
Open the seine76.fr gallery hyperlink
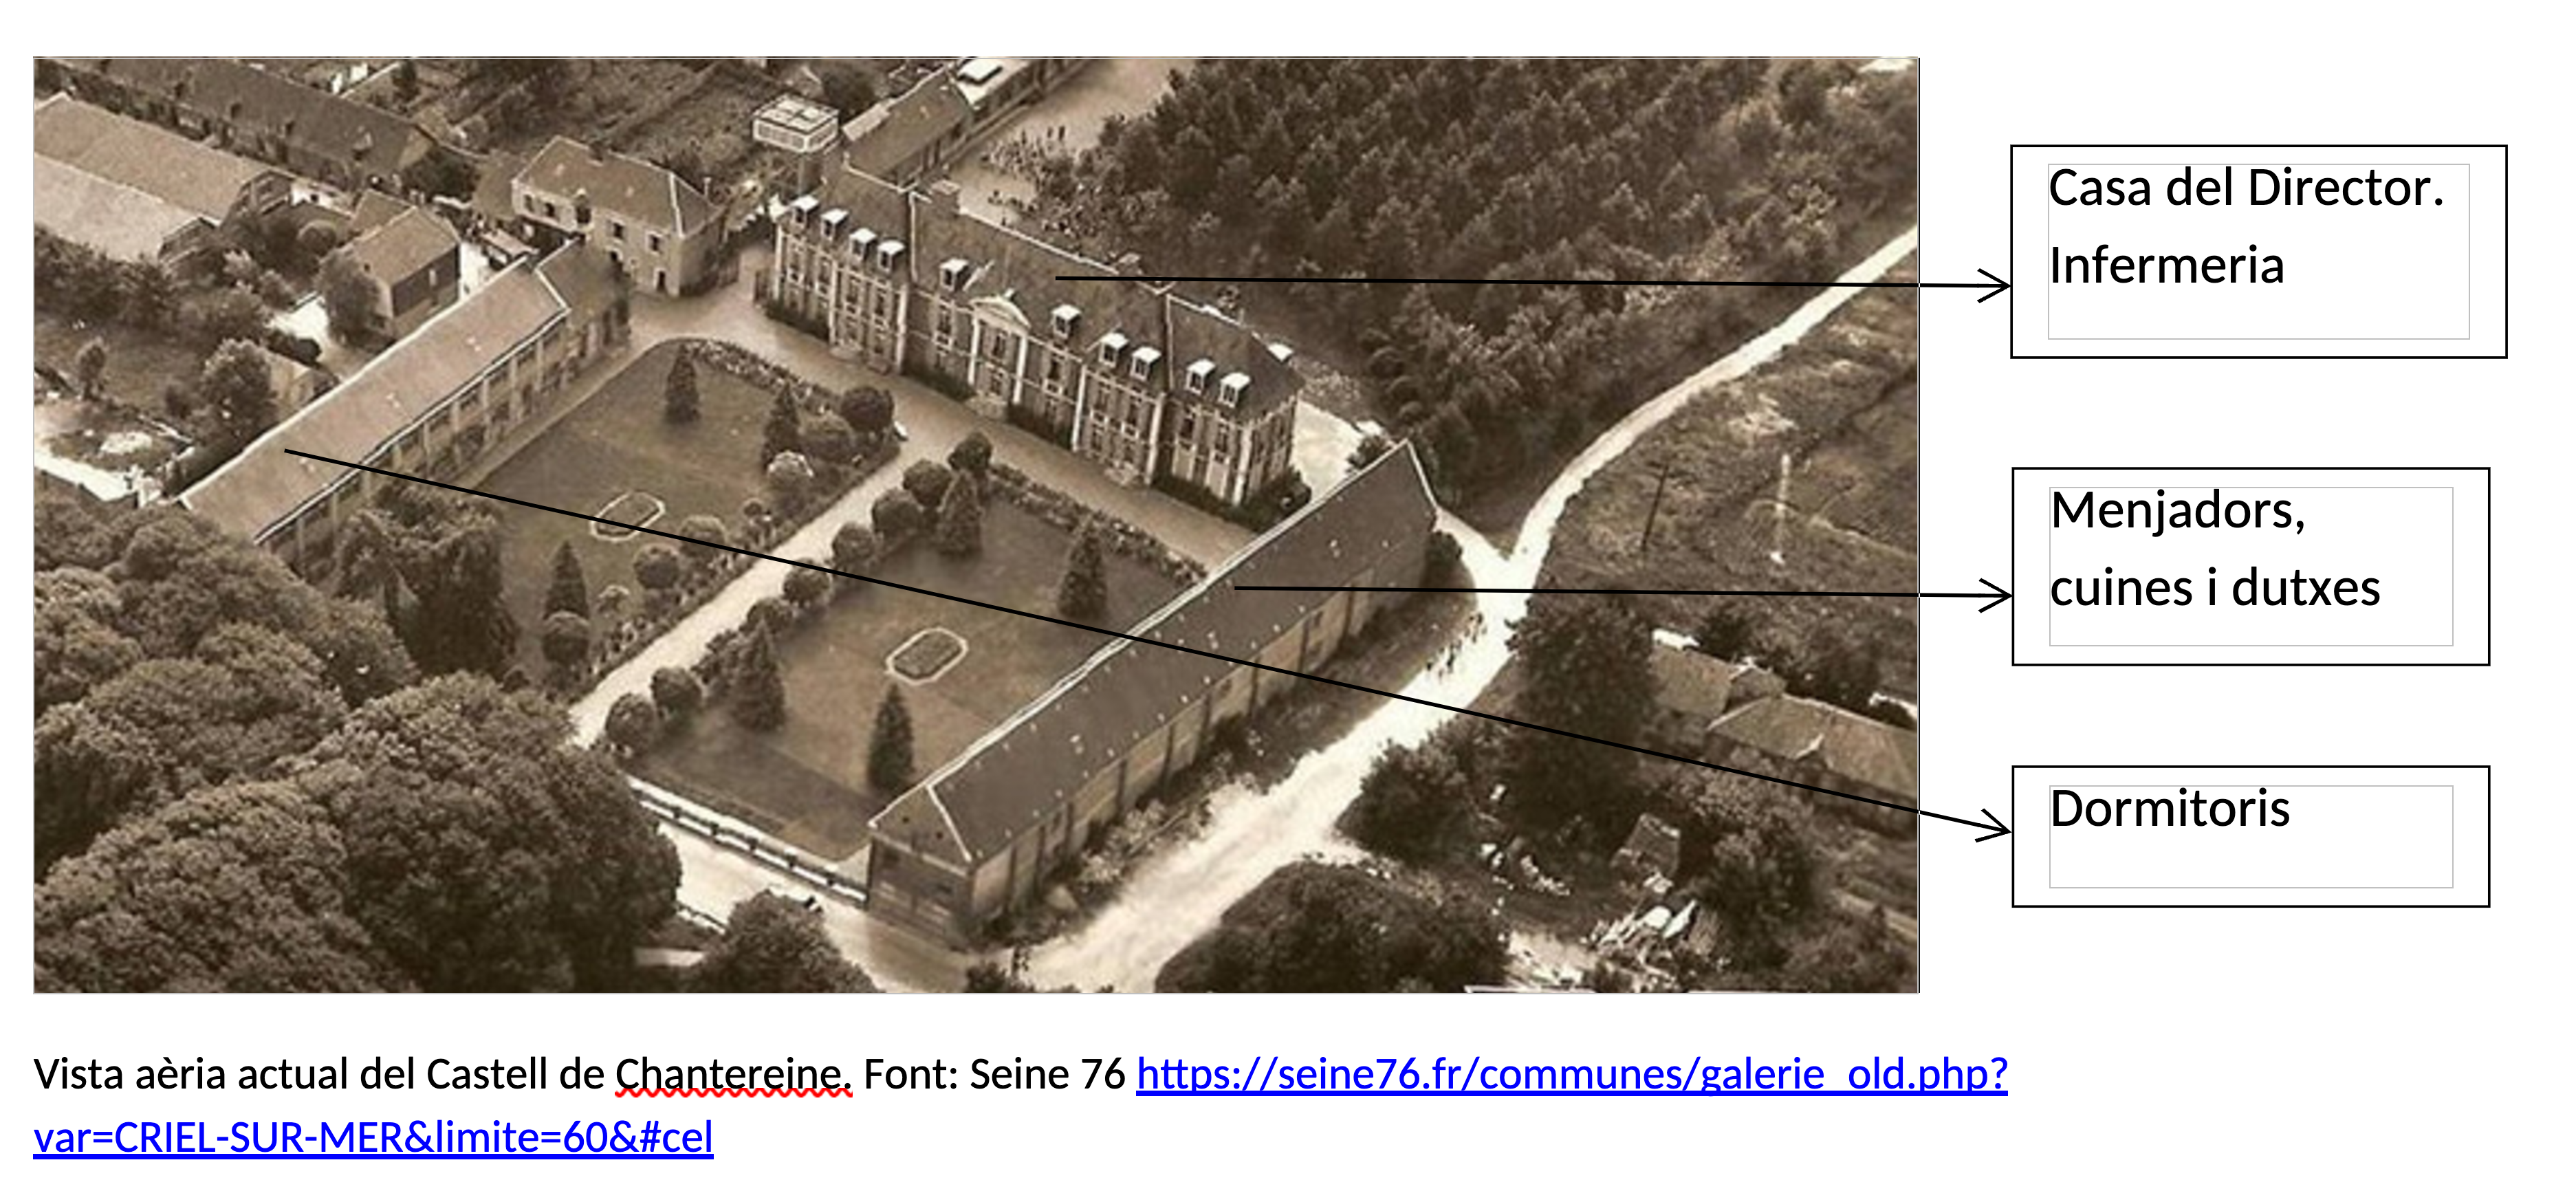(x=1571, y=1074)
